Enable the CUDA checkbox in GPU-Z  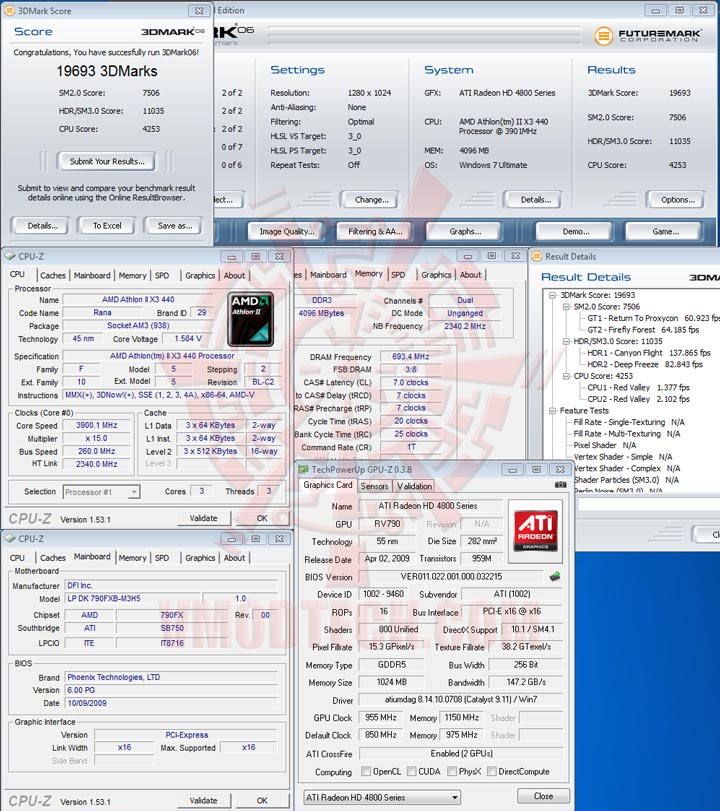[x=411, y=771]
